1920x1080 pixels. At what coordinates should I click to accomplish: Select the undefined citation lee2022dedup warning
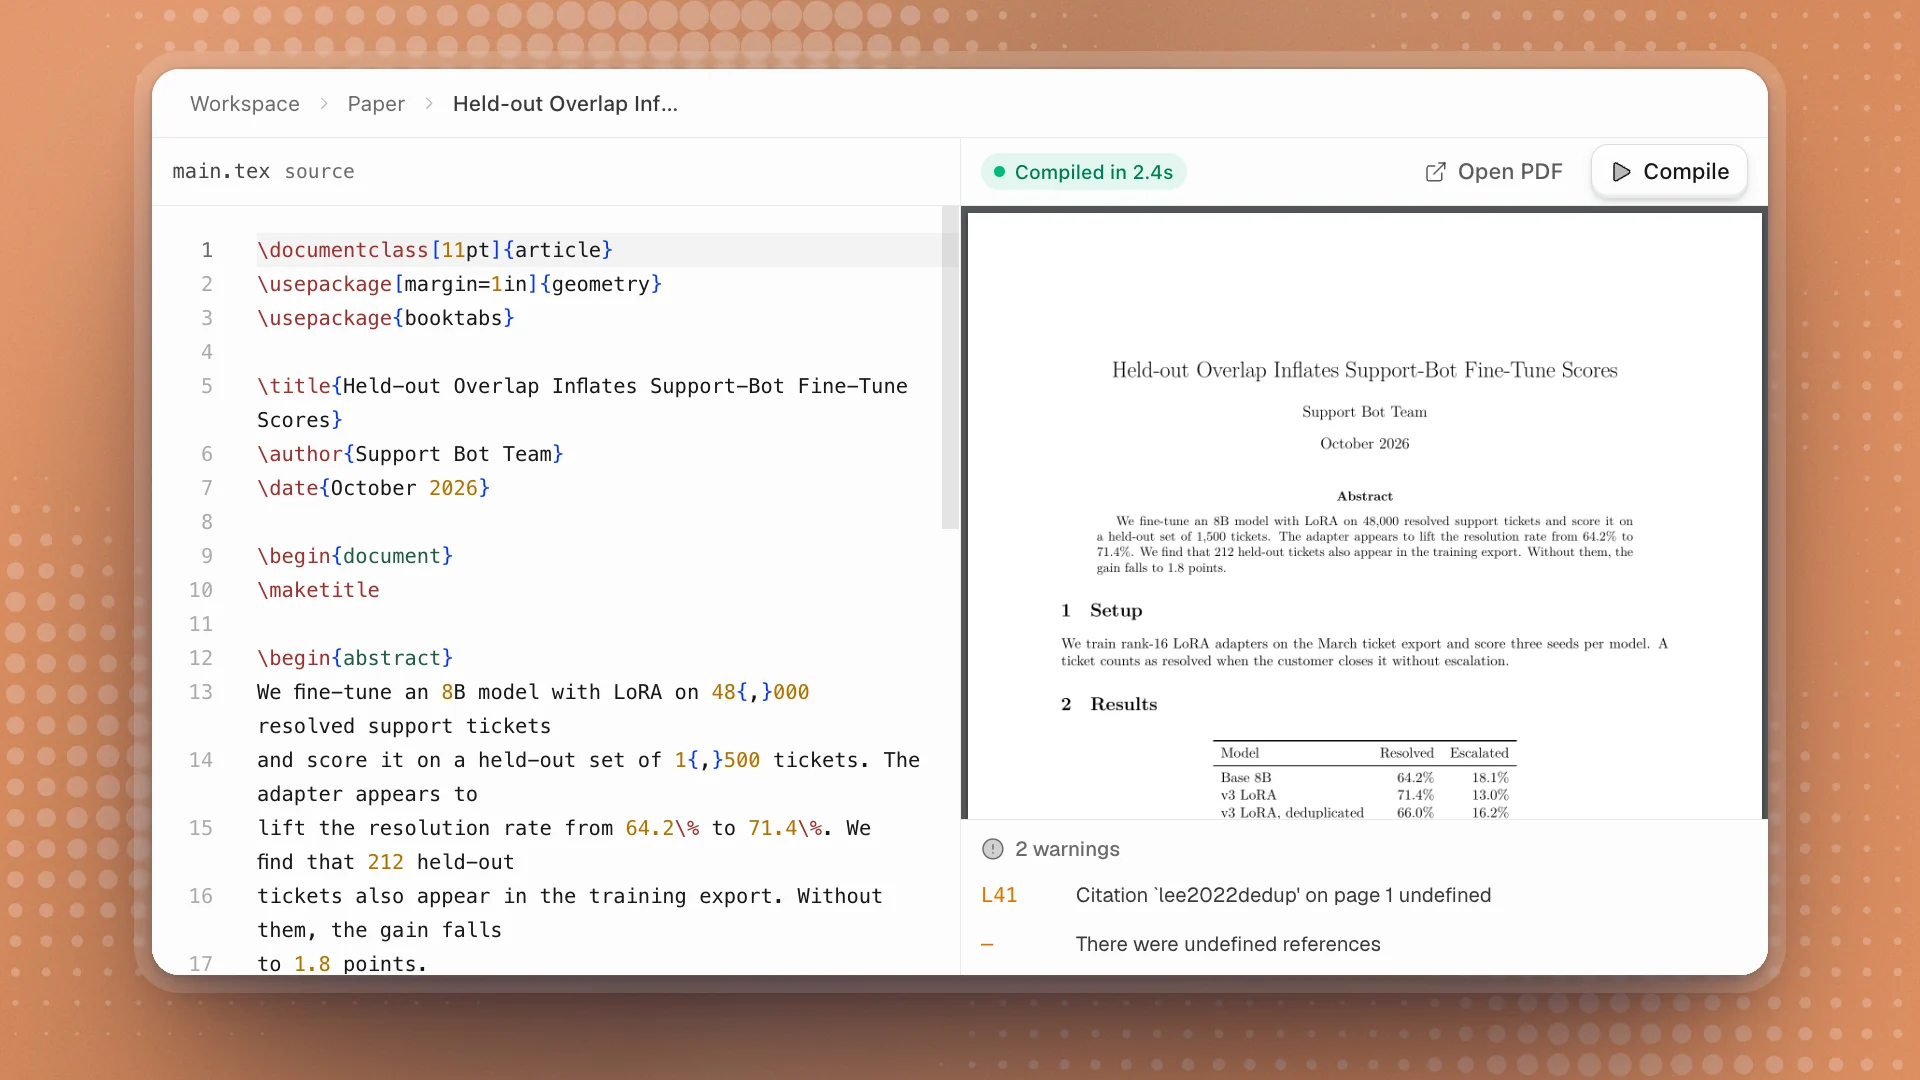click(x=1283, y=895)
